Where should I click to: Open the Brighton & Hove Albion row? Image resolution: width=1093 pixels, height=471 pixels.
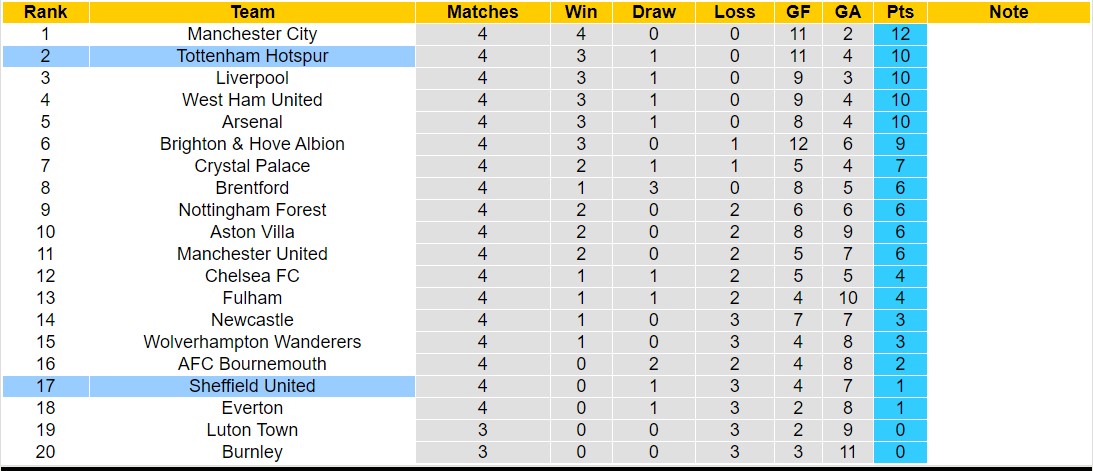click(252, 144)
